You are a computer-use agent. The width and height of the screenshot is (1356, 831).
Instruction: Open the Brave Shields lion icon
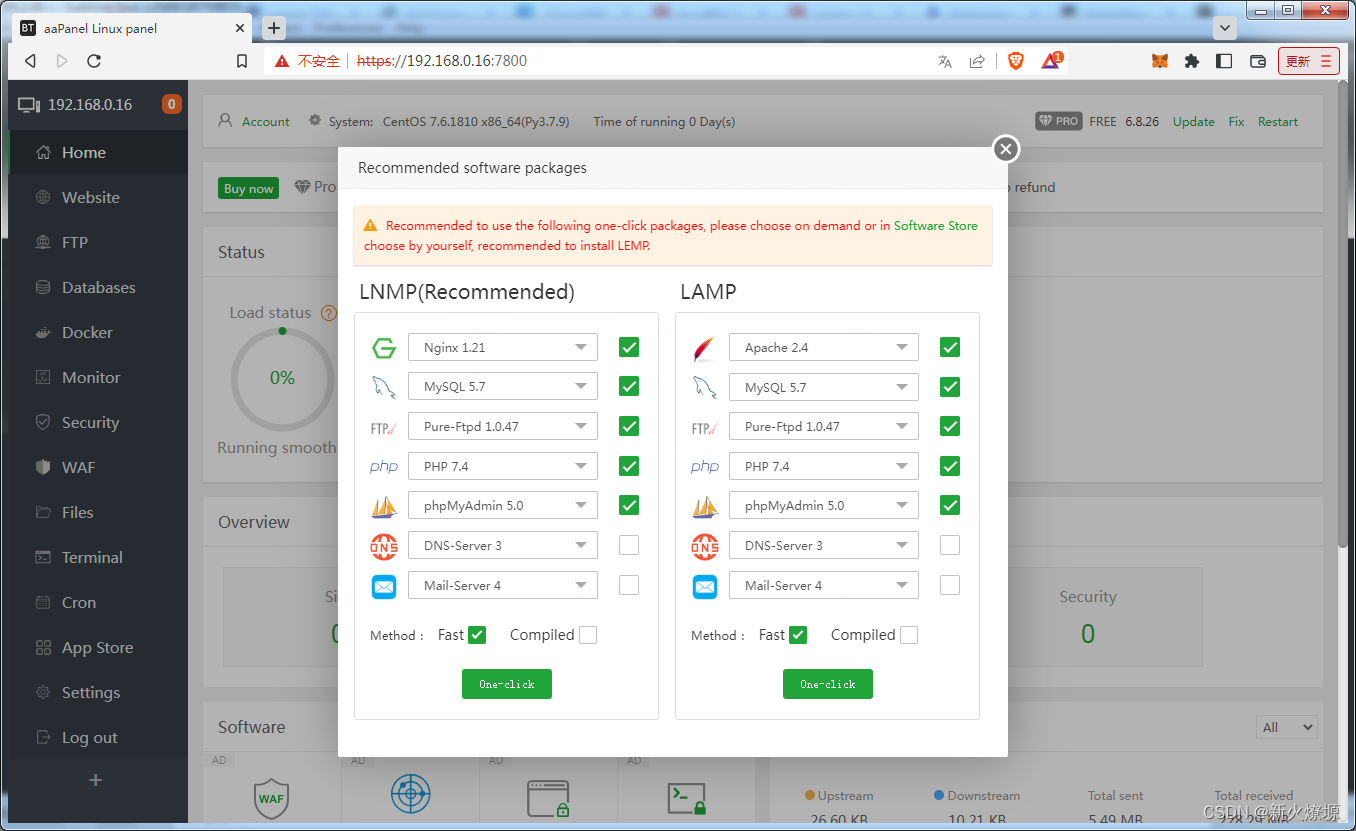click(x=1016, y=61)
